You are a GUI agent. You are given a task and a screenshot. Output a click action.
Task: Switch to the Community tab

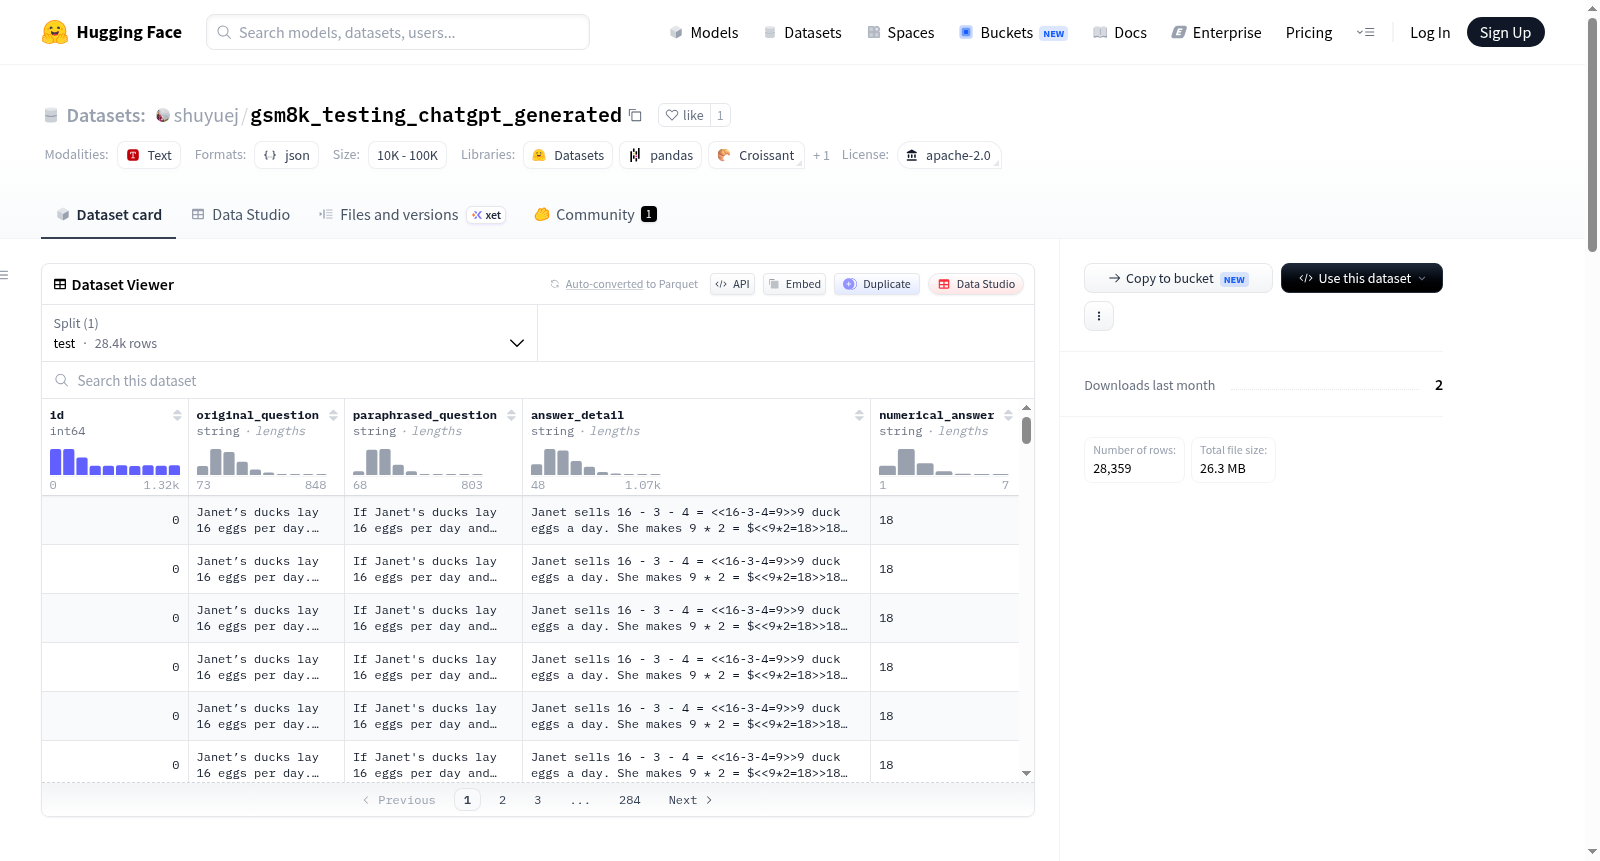click(x=595, y=214)
